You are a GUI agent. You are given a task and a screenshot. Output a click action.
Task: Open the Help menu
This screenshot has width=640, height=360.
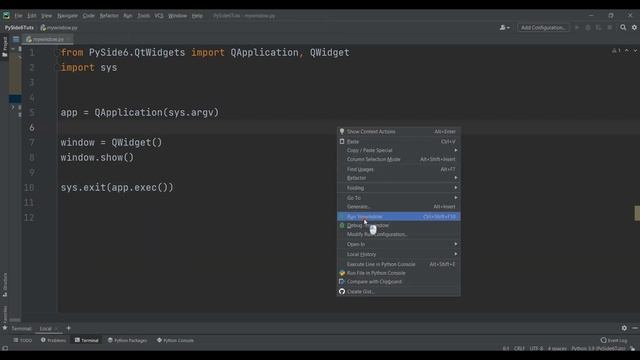pos(197,16)
